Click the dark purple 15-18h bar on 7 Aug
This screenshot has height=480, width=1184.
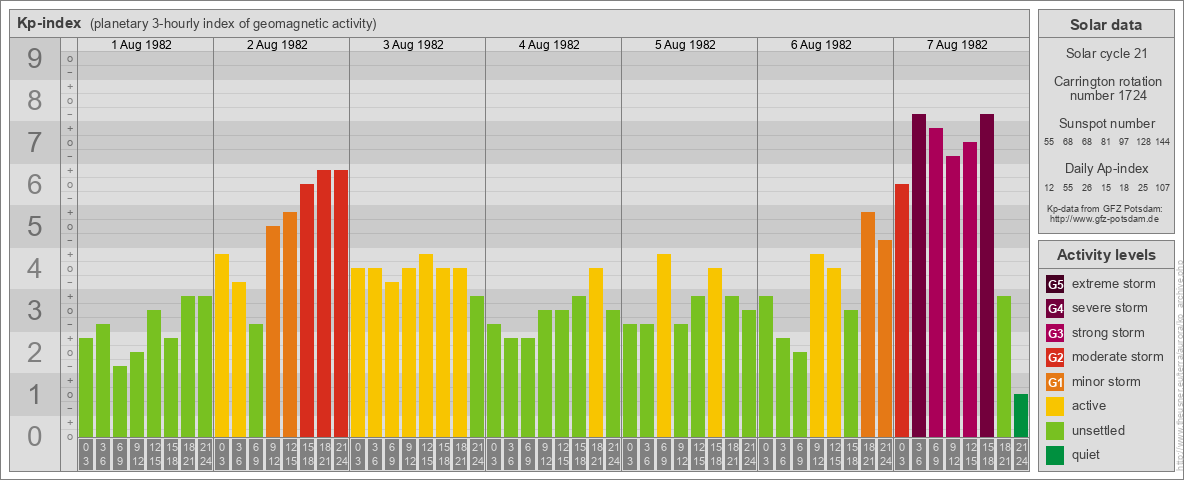[x=986, y=275]
